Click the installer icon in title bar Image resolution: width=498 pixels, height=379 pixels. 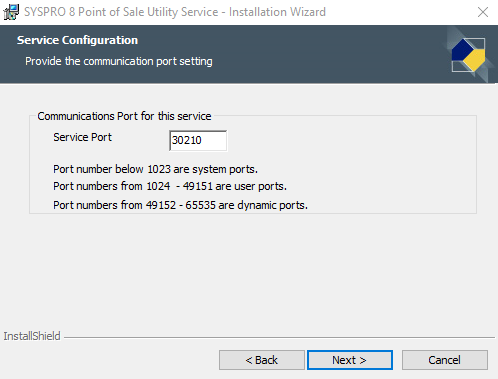coord(11,12)
